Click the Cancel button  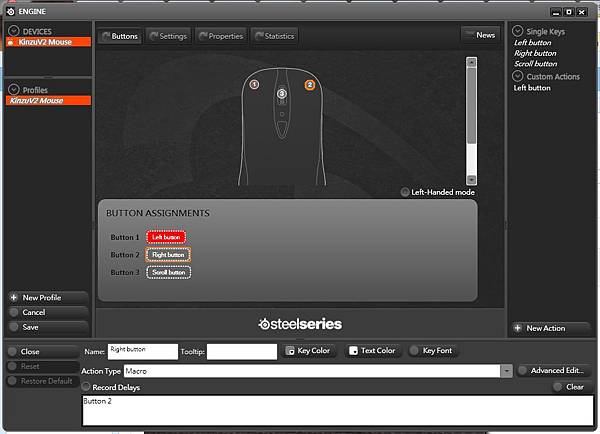pos(48,313)
